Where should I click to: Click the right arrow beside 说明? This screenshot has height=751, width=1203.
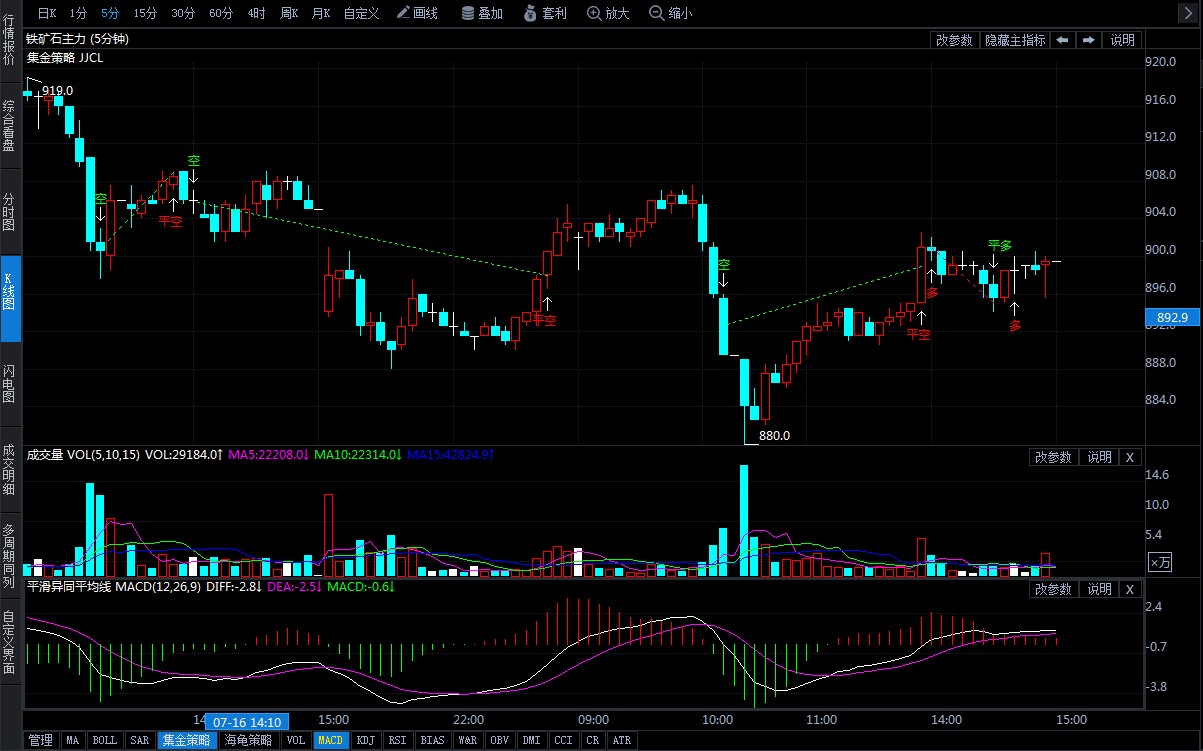(x=1088, y=40)
